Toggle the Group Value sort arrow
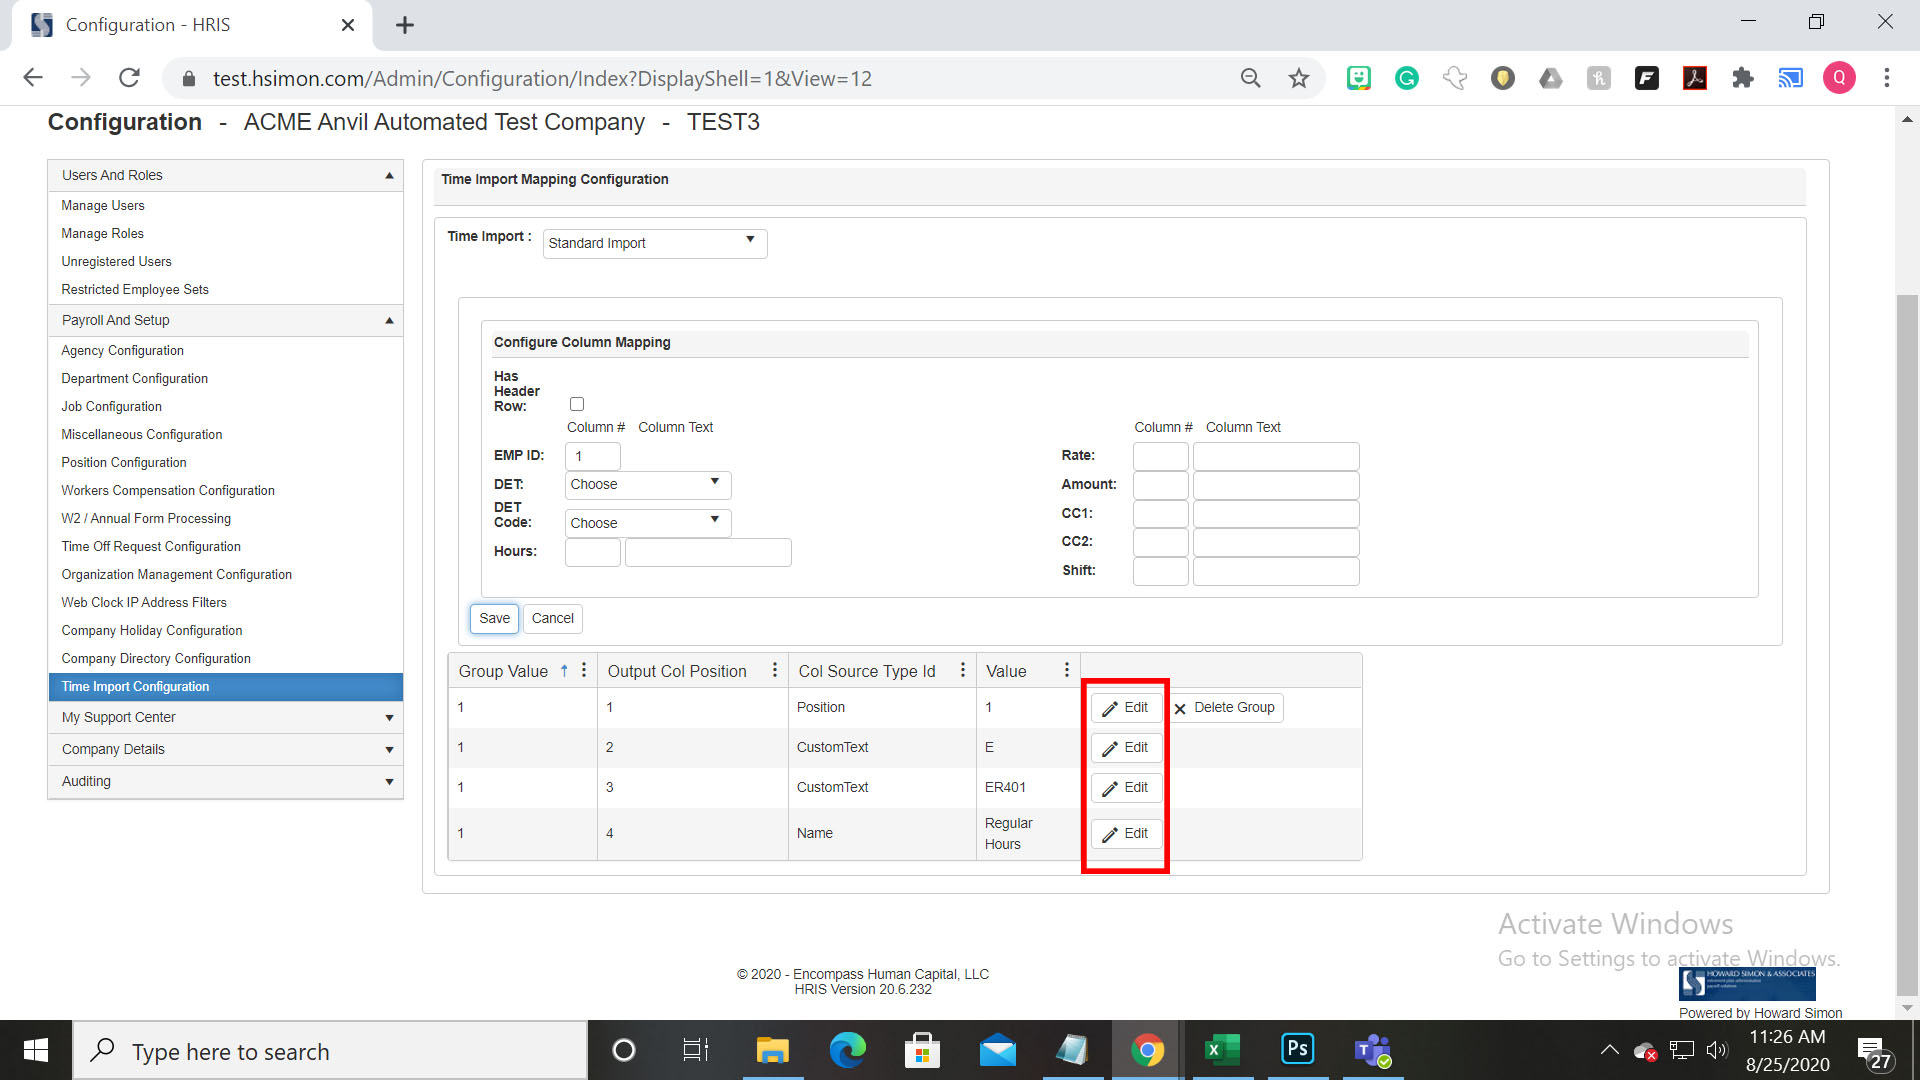1920x1080 pixels. point(564,671)
